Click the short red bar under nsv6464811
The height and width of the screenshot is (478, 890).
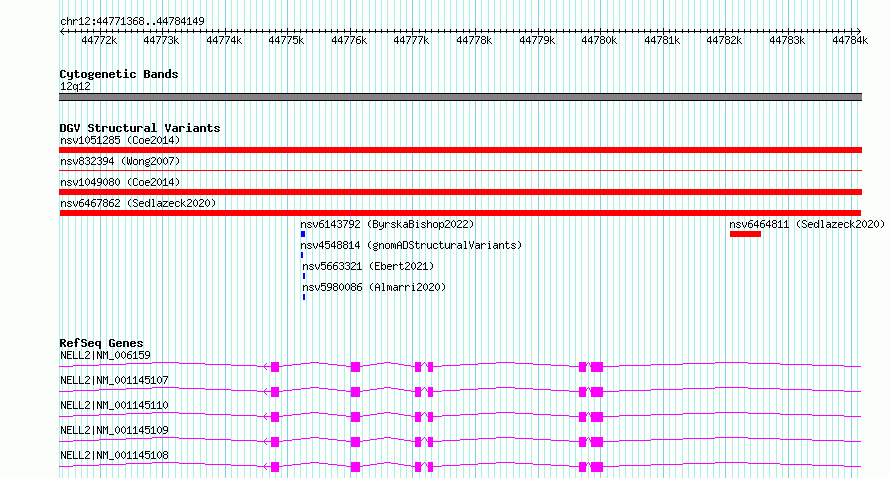[745, 234]
